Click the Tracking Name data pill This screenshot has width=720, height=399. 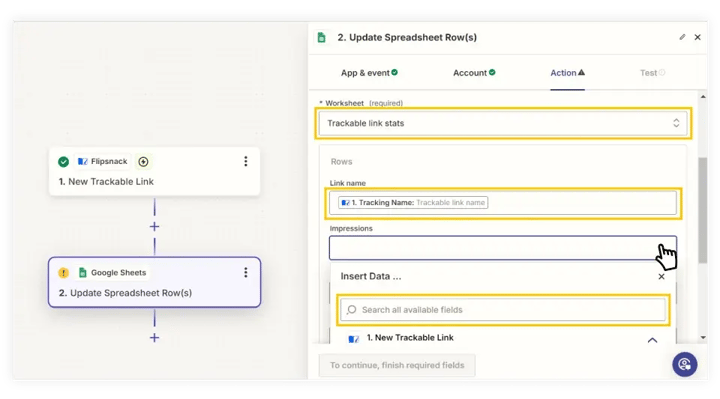[x=413, y=202]
